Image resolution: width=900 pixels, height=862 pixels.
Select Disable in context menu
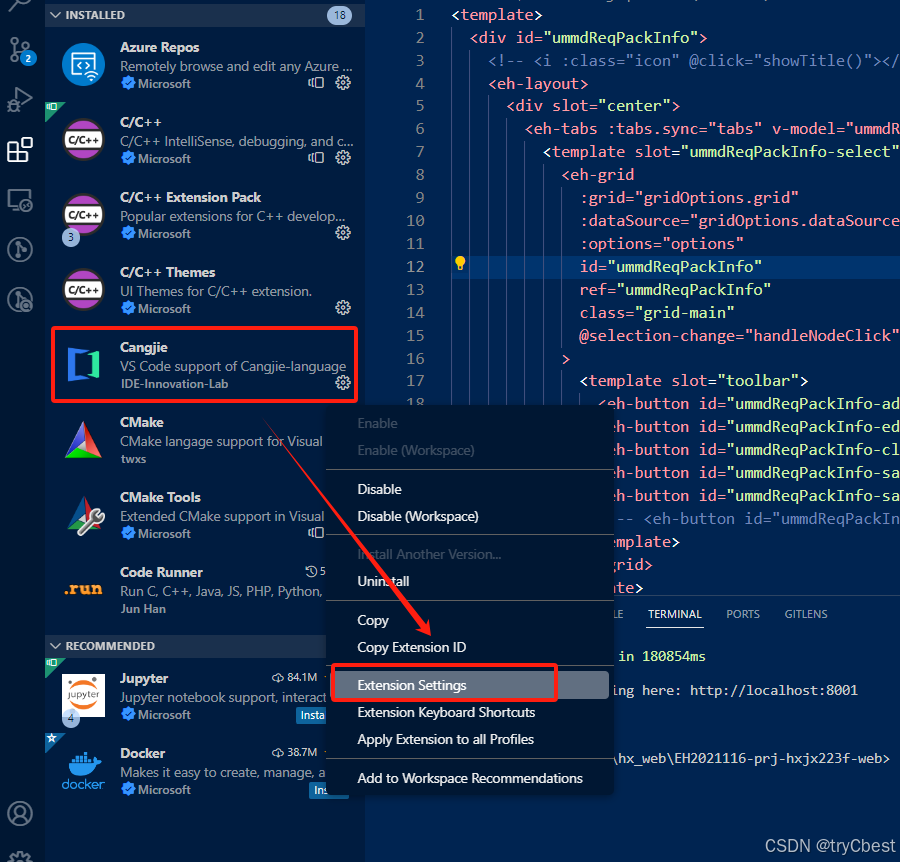coord(379,490)
